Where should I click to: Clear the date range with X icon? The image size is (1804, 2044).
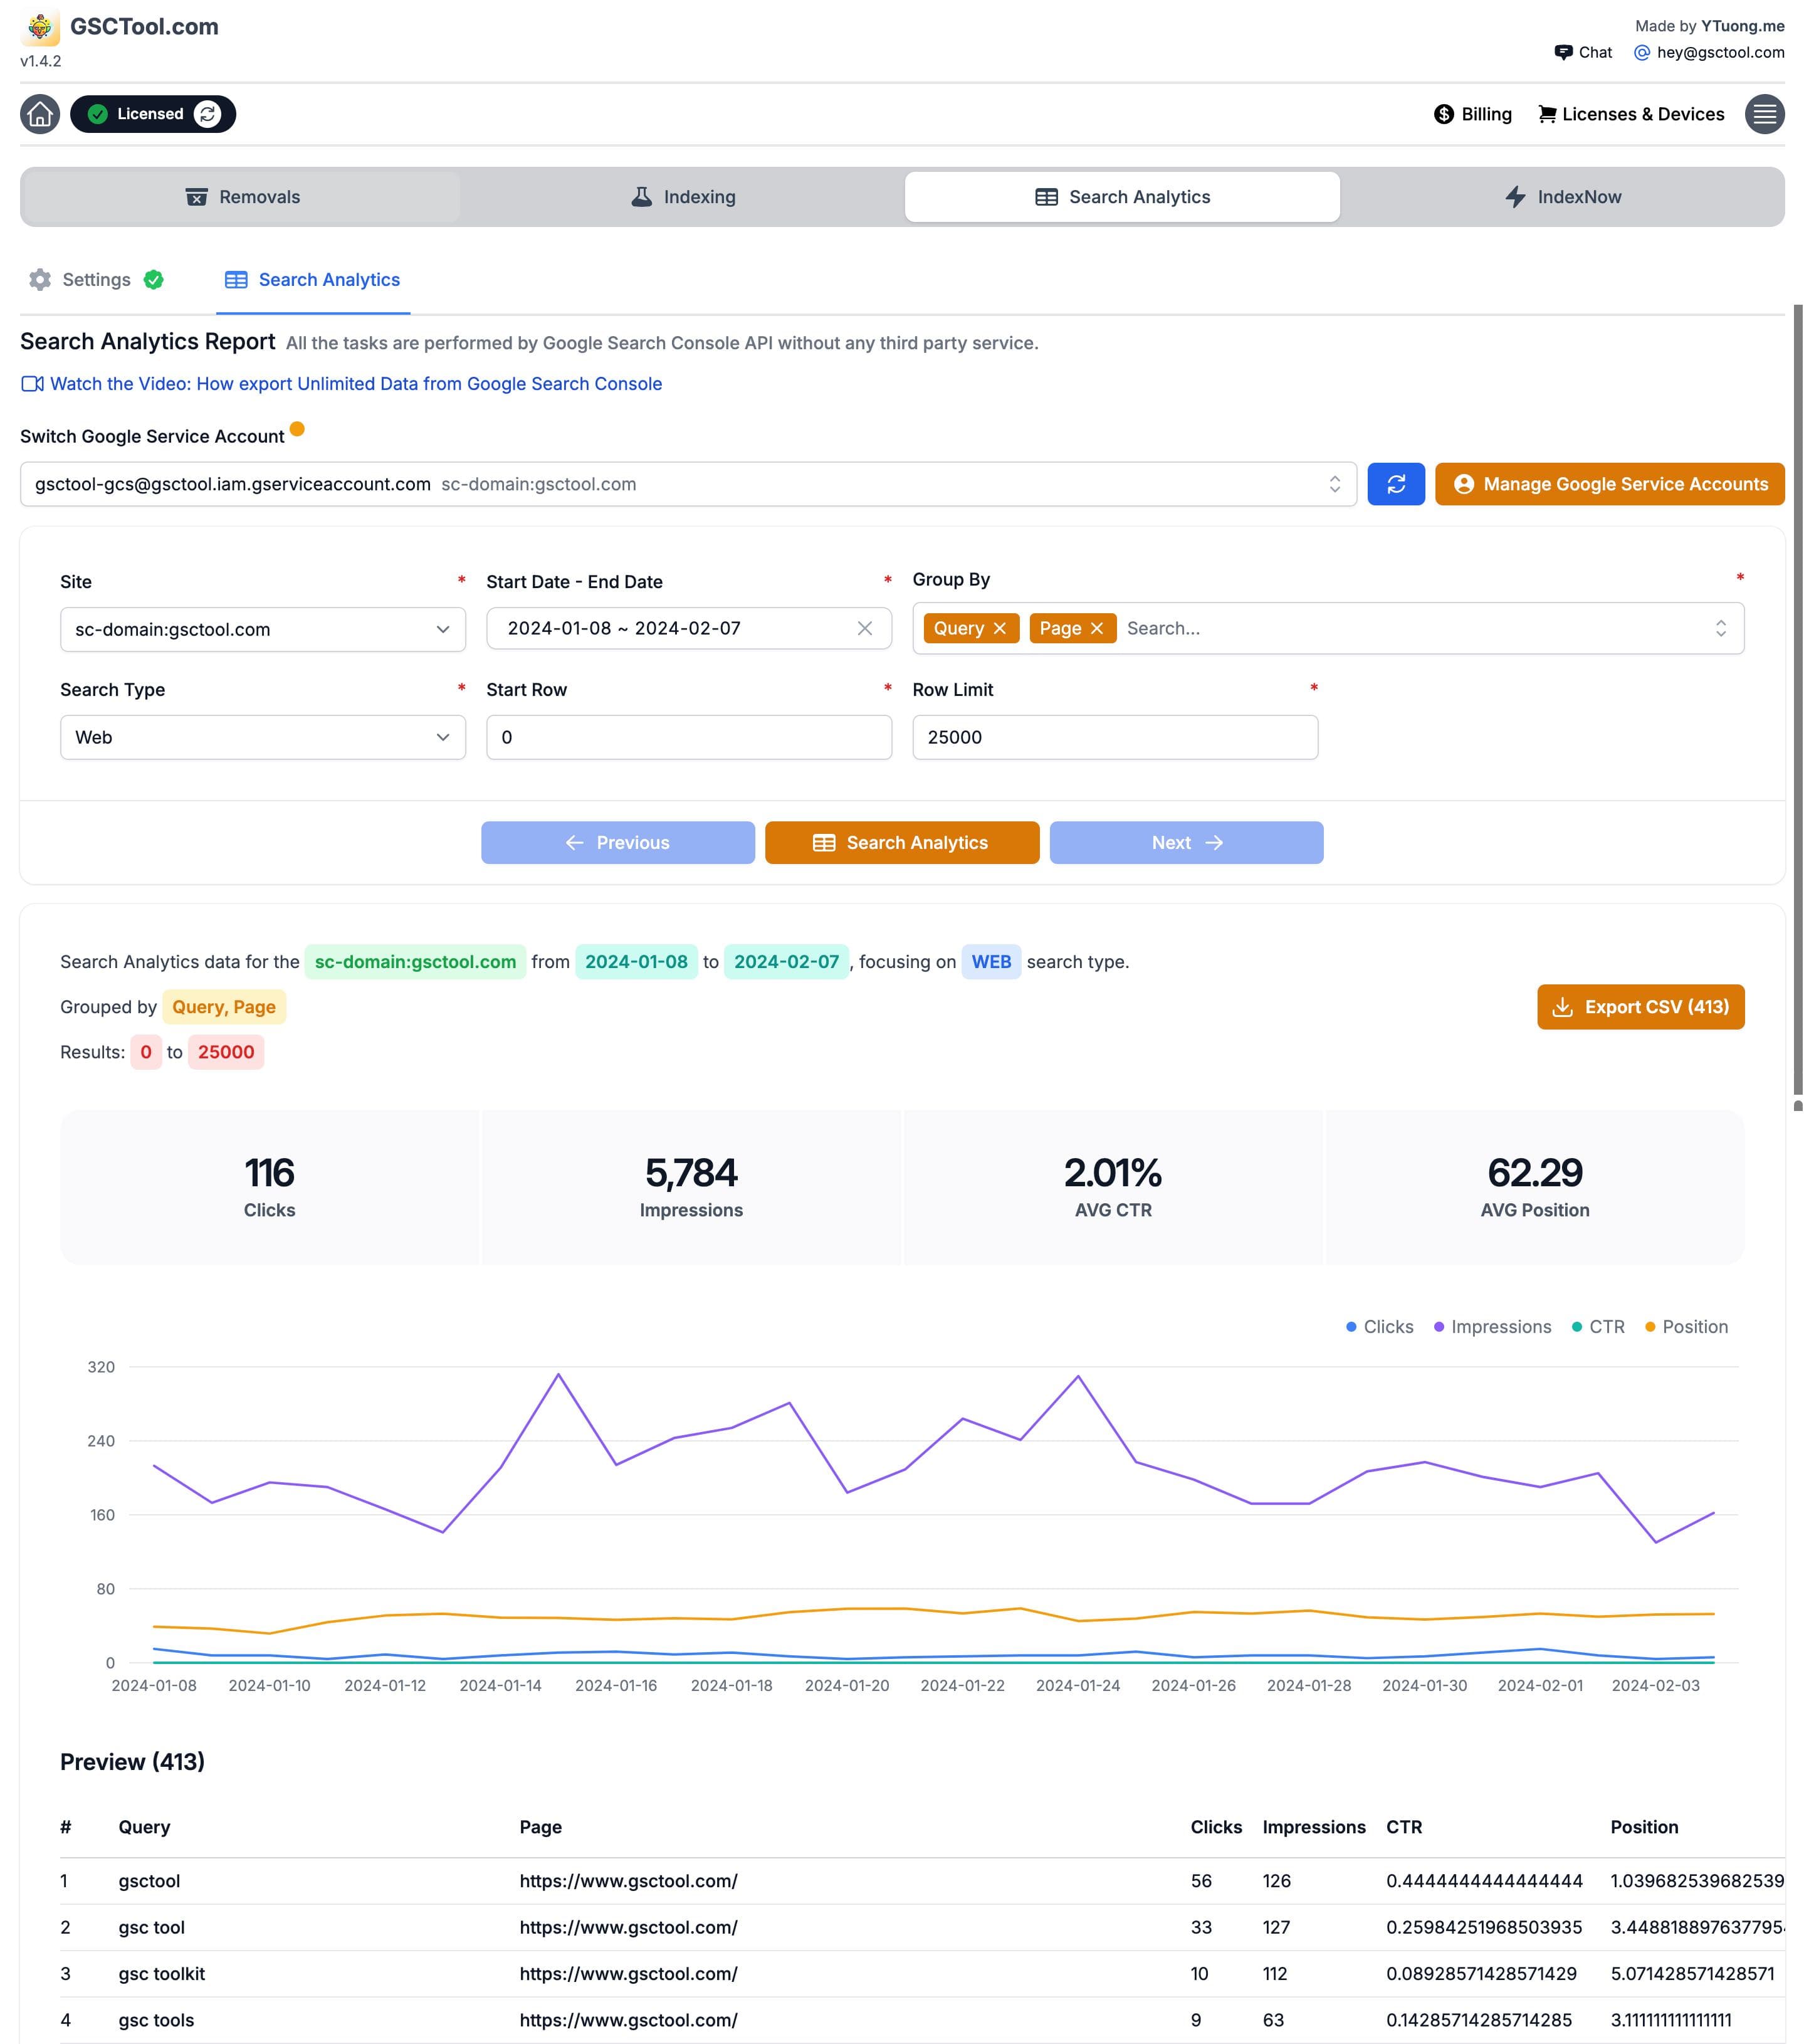[x=865, y=628]
